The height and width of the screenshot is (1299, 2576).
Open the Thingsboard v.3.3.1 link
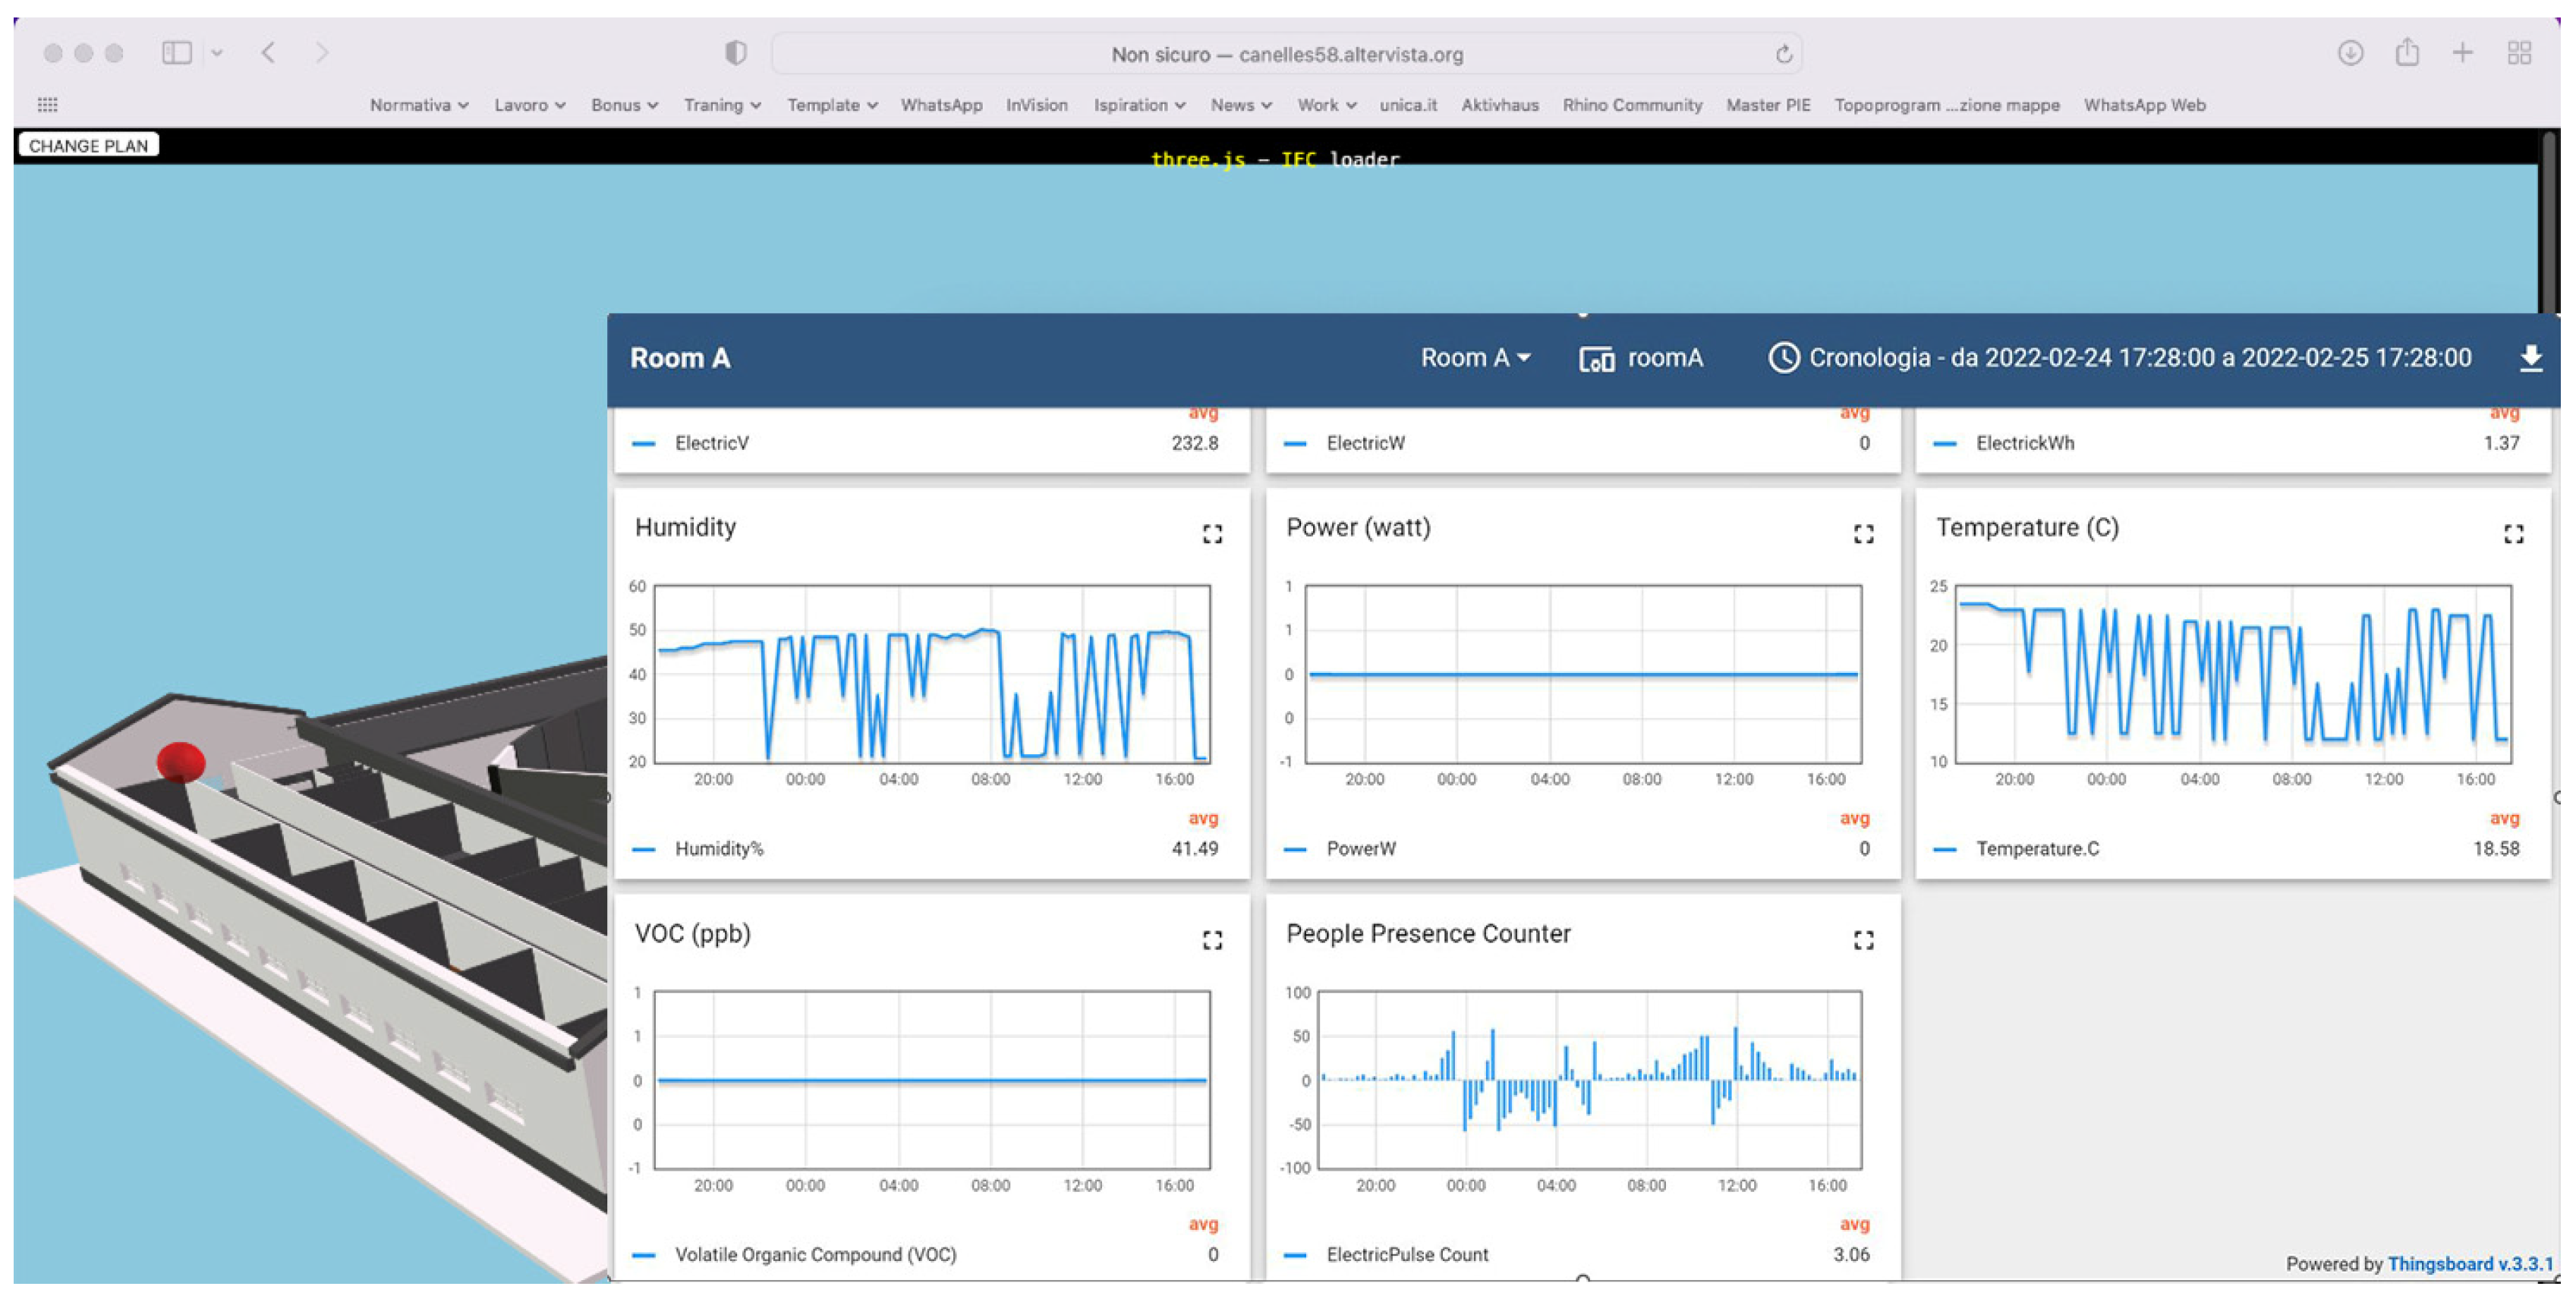tap(2469, 1264)
